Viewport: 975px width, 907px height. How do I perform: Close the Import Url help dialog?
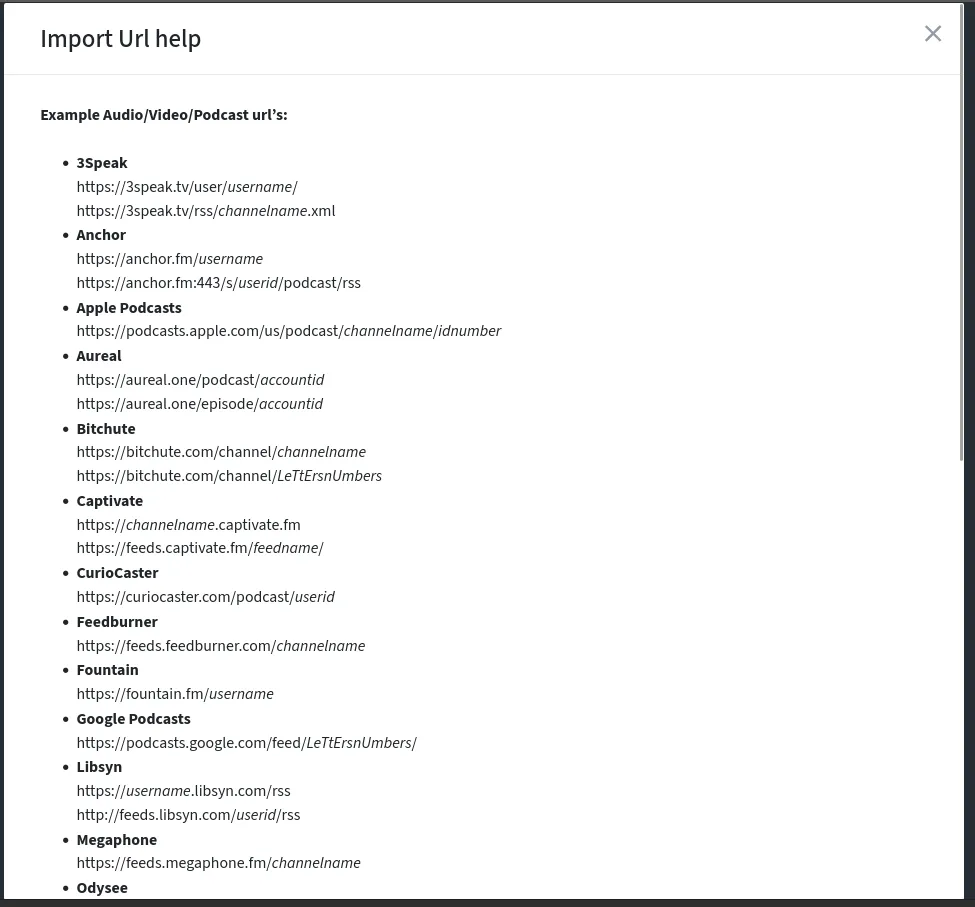(932, 34)
